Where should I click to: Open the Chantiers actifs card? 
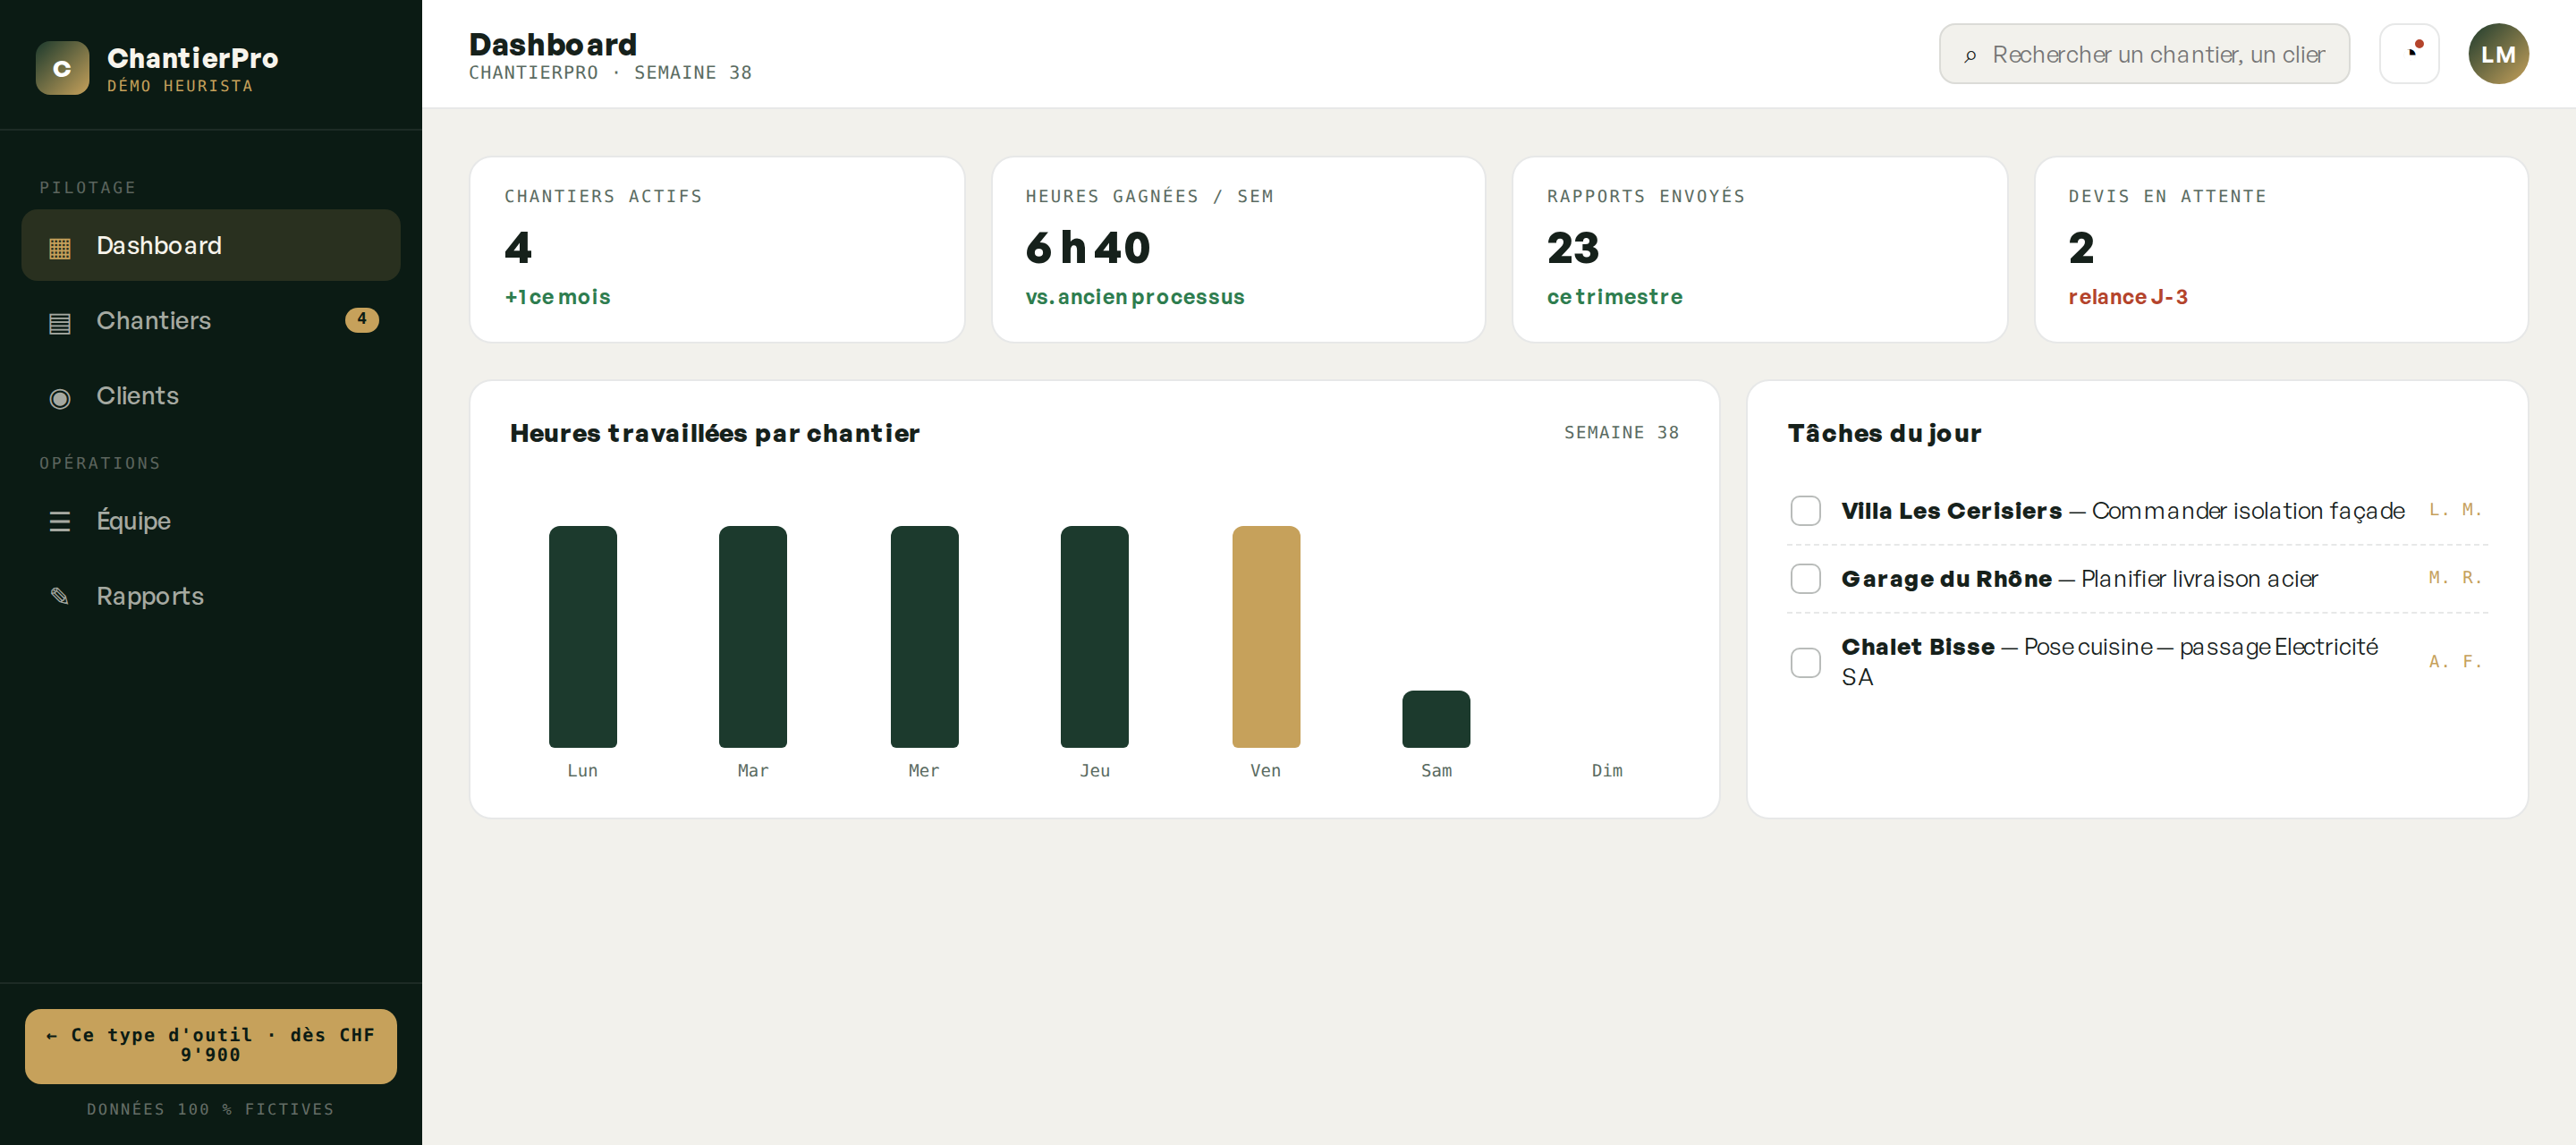(x=717, y=249)
